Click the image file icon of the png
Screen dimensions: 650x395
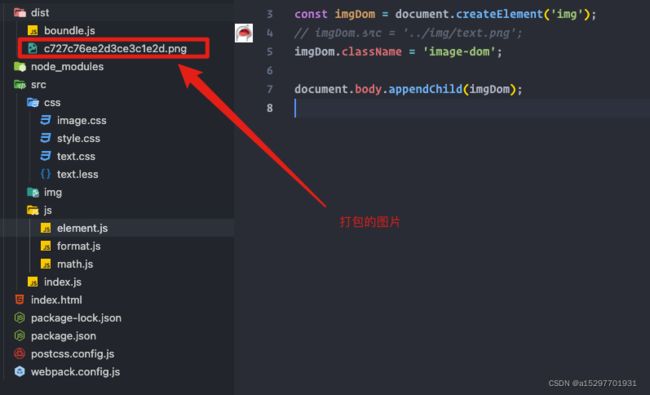pos(32,48)
